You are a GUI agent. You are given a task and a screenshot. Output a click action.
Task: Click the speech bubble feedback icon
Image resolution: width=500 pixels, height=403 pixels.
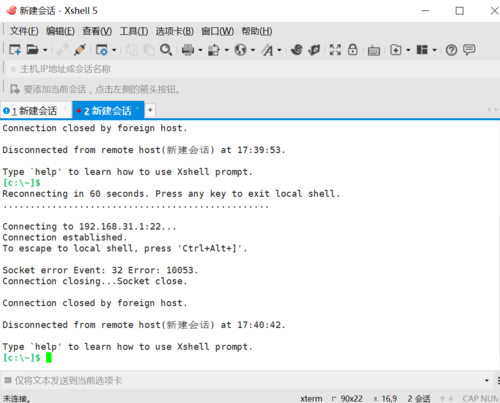[469, 50]
